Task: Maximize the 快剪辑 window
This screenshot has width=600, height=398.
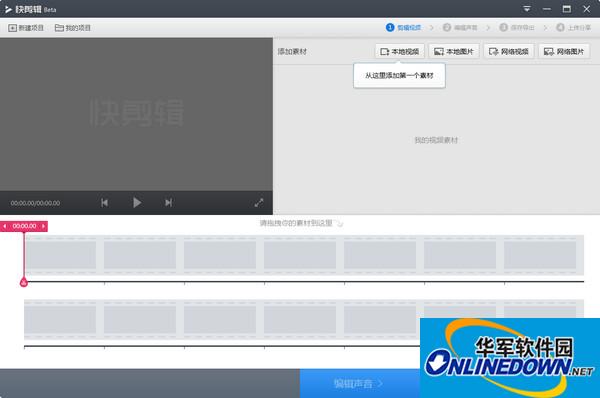Action: [567, 9]
